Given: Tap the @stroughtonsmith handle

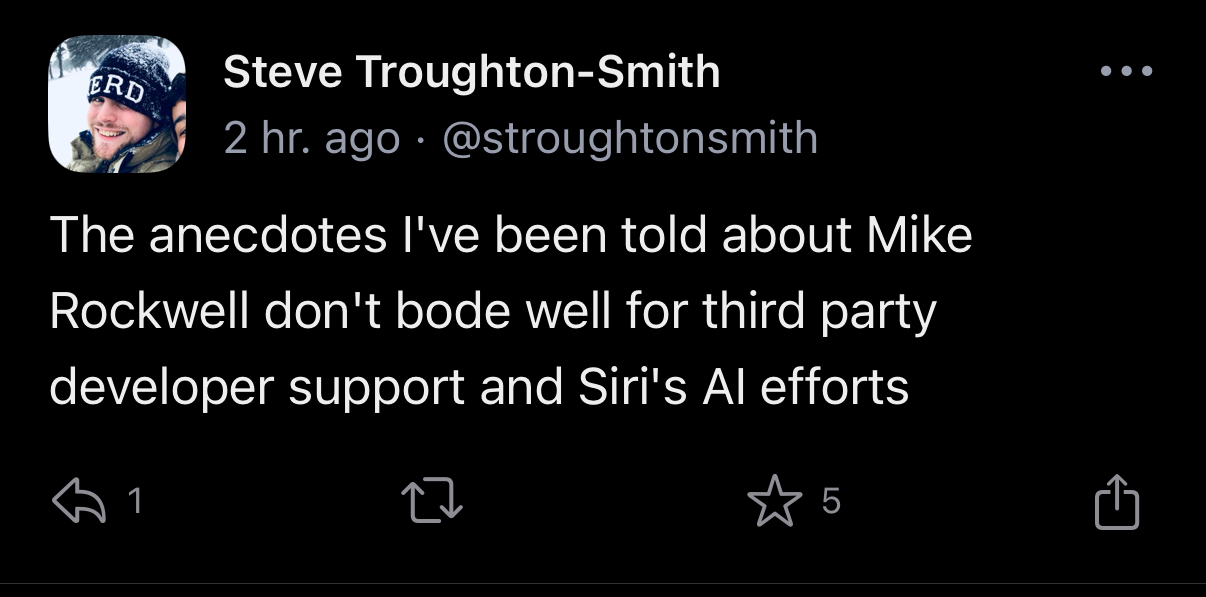Looking at the screenshot, I should pyautogui.click(x=629, y=138).
